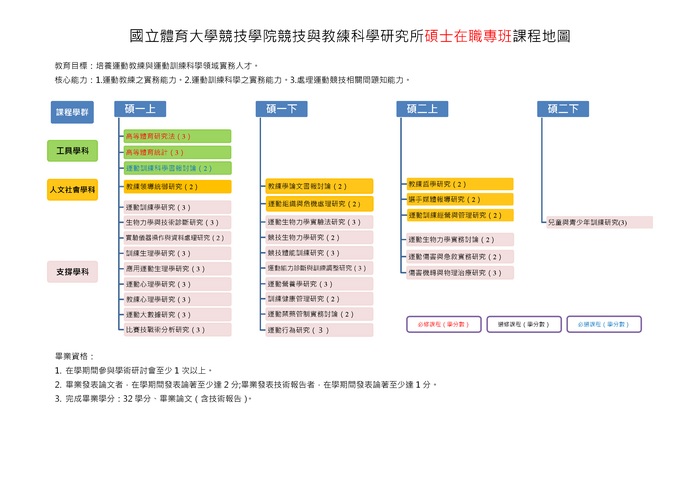The height and width of the screenshot is (495, 700).
Task: Select 運動能機與危機處理研究 (2) course
Action: [319, 204]
